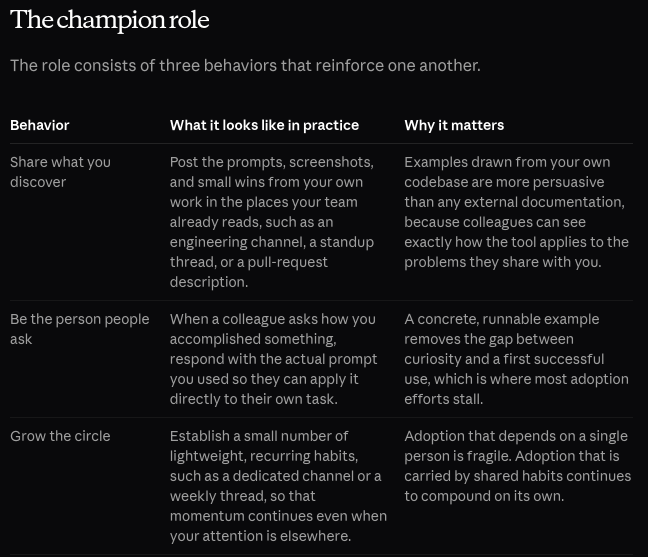Click the 'Be the person people ask' cell
The height and width of the screenshot is (557, 648).
[x=80, y=329]
